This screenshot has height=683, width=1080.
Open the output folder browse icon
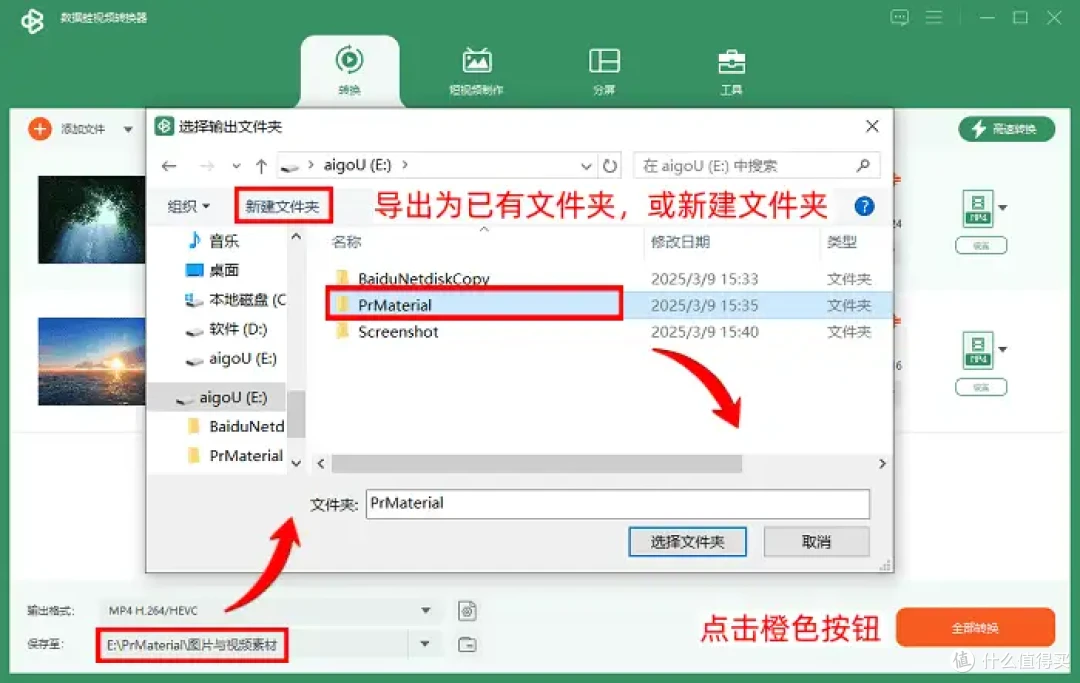point(467,644)
